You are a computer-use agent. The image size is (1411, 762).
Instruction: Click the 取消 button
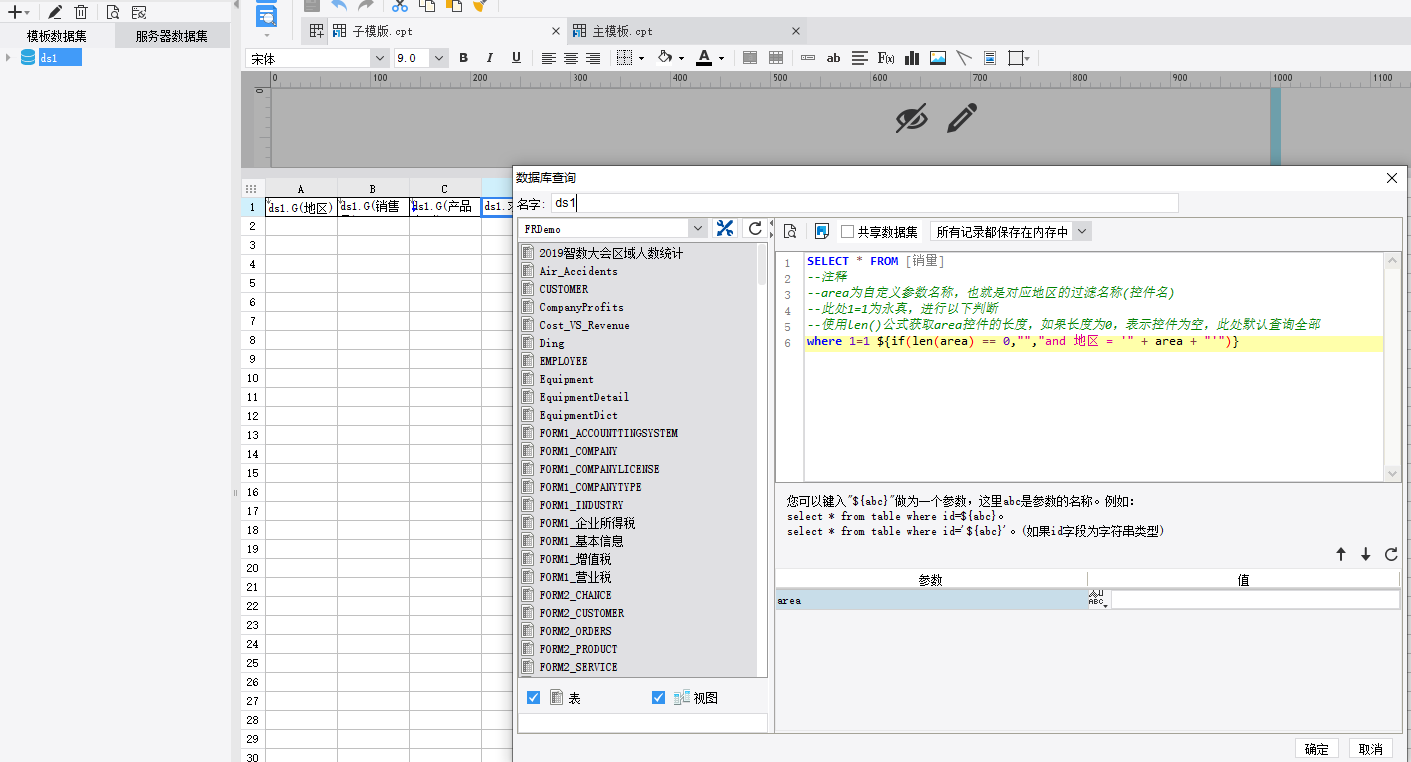point(1371,749)
